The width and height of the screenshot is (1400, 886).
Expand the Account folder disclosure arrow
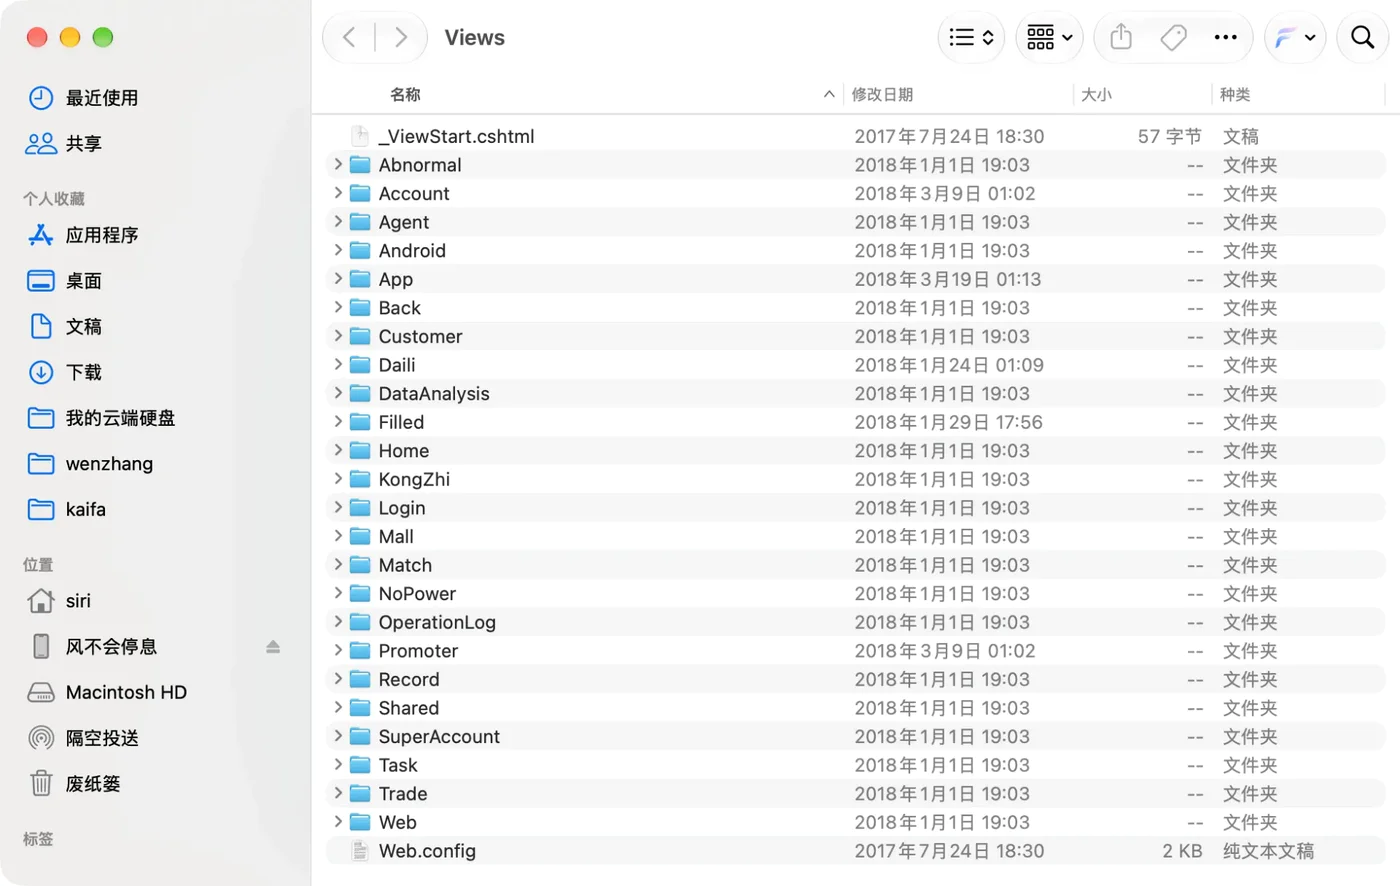click(x=338, y=193)
